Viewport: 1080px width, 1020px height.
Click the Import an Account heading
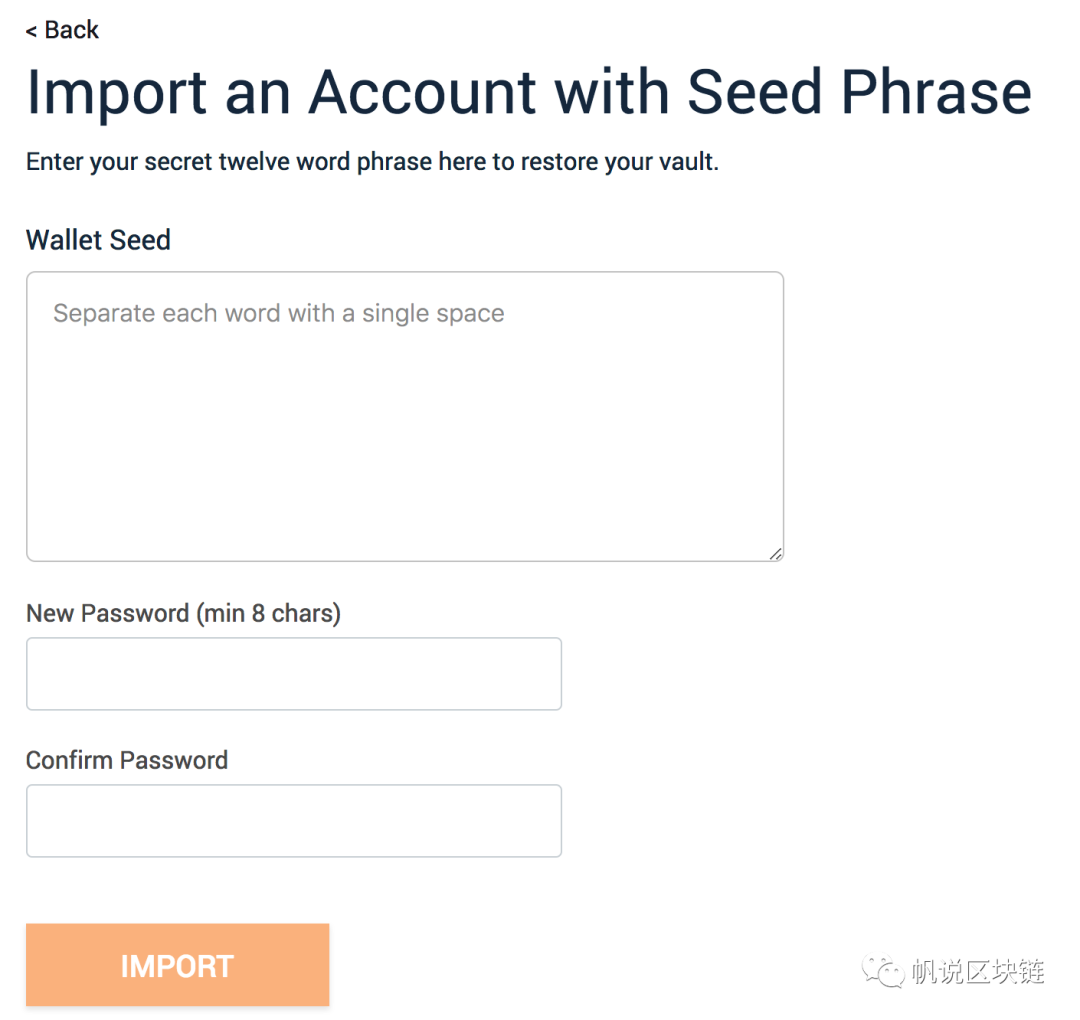tap(528, 92)
